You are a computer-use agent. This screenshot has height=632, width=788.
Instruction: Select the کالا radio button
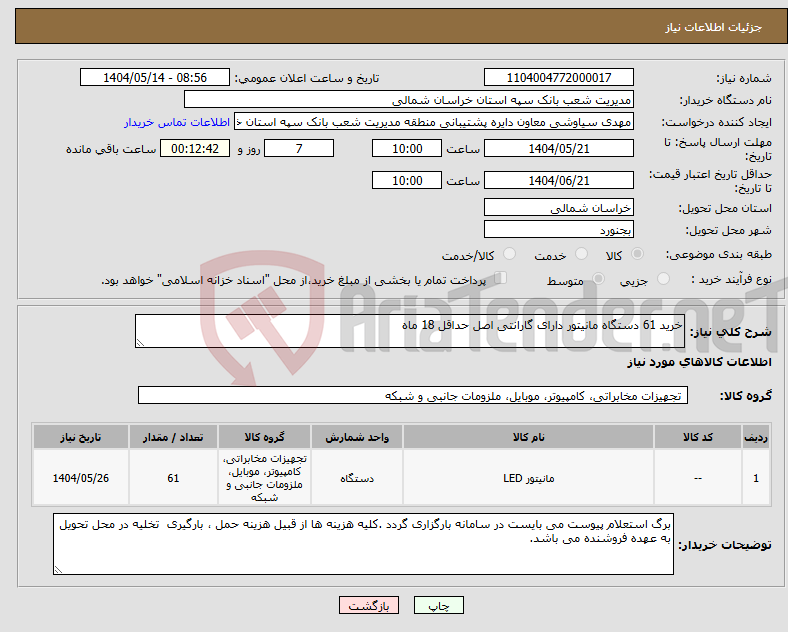(x=637, y=254)
